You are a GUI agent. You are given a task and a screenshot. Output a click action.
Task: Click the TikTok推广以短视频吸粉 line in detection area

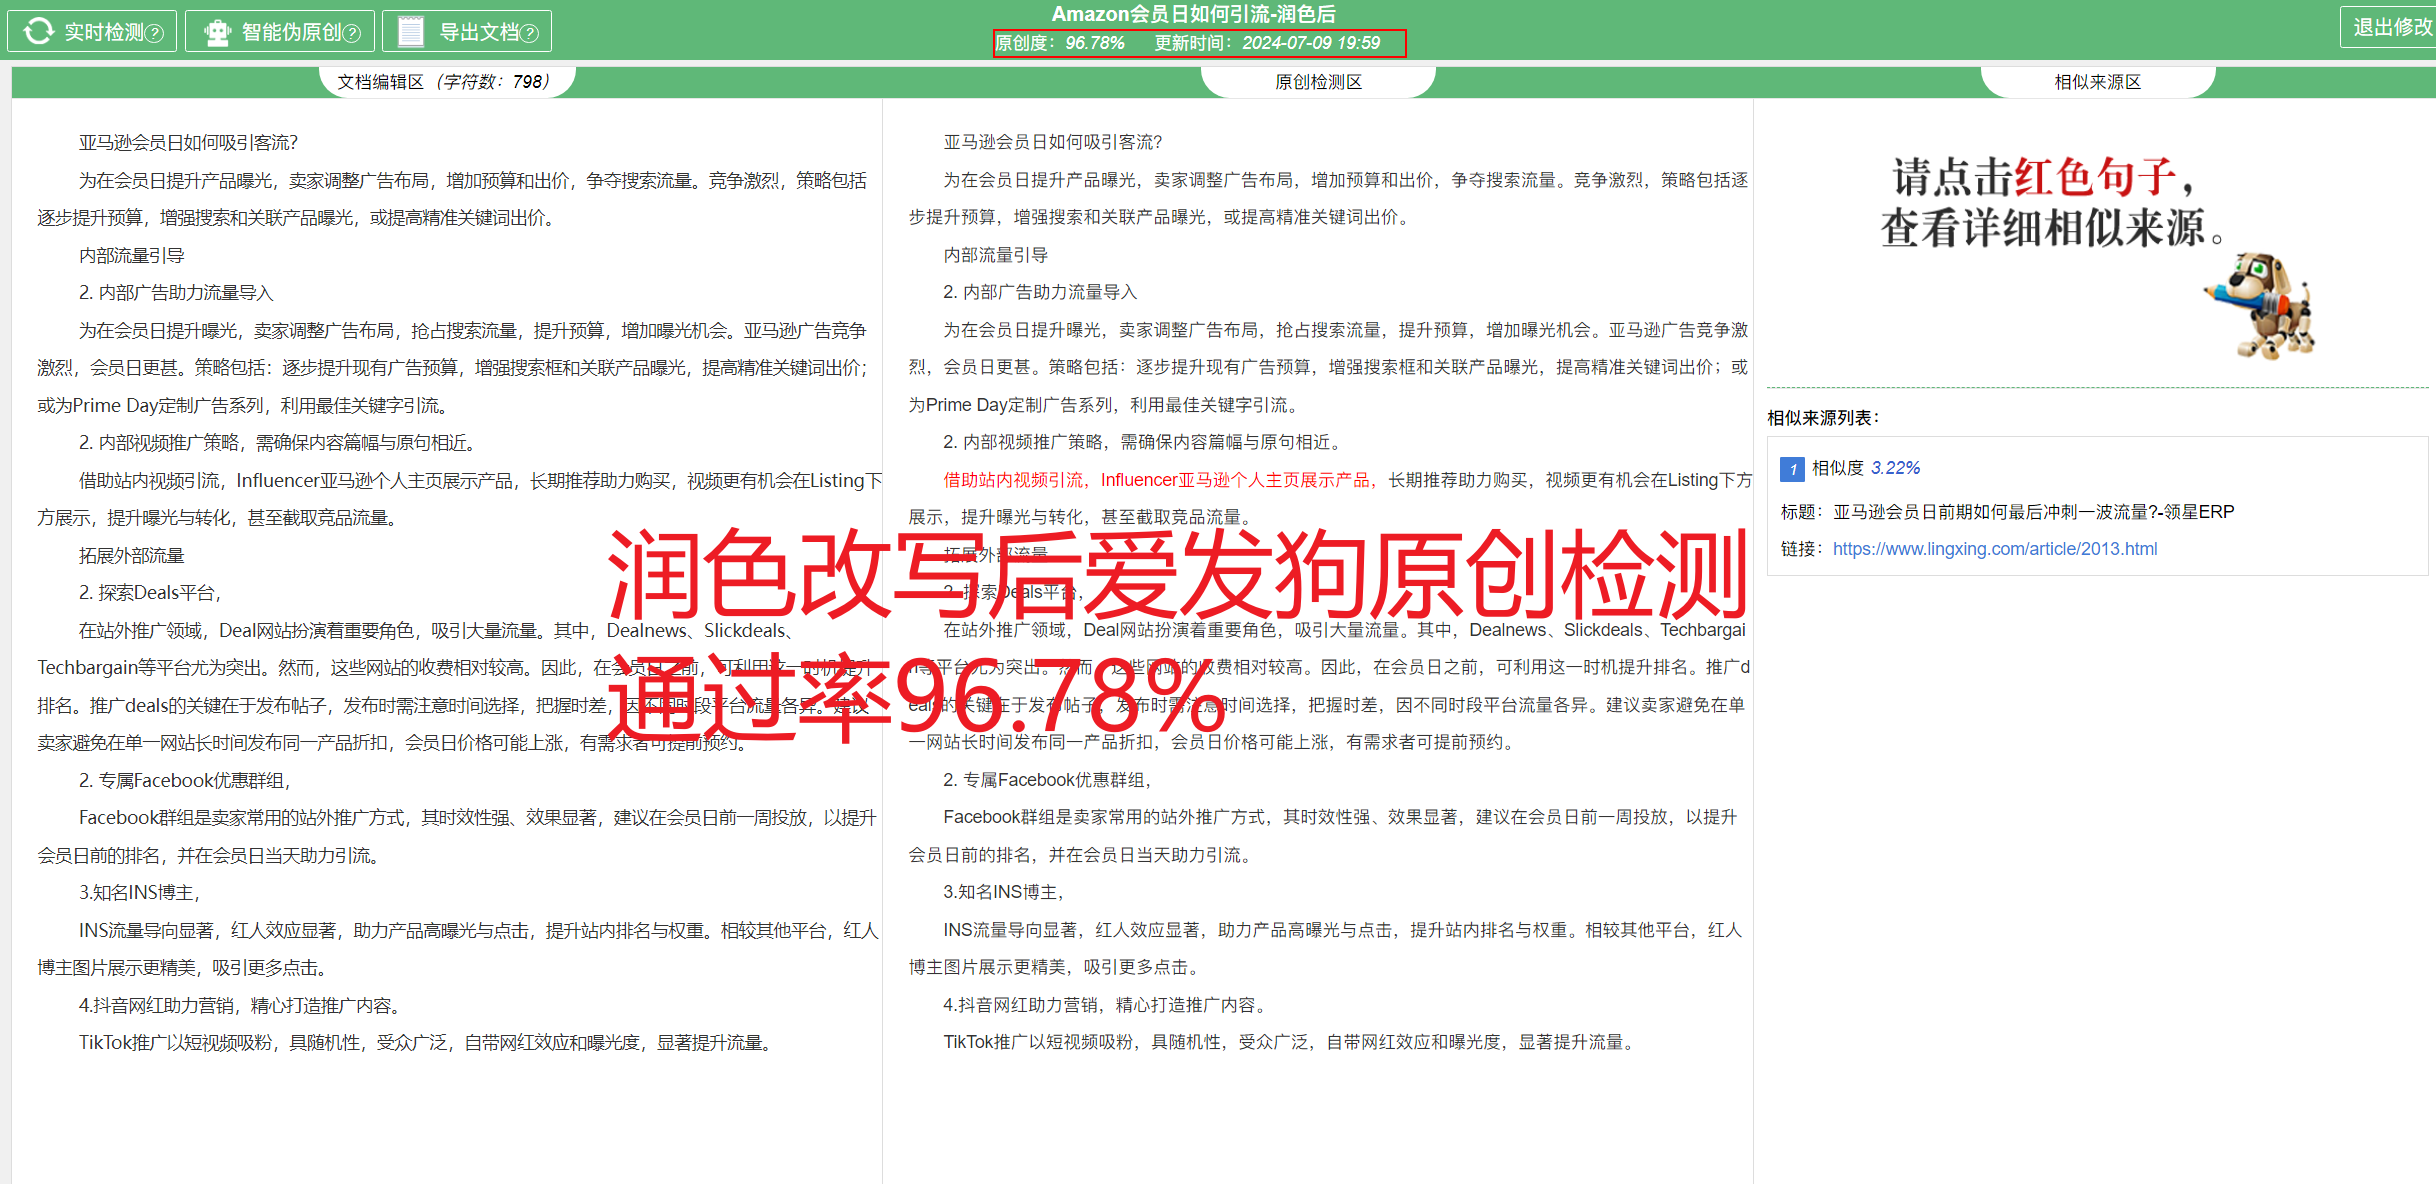[x=1291, y=1042]
